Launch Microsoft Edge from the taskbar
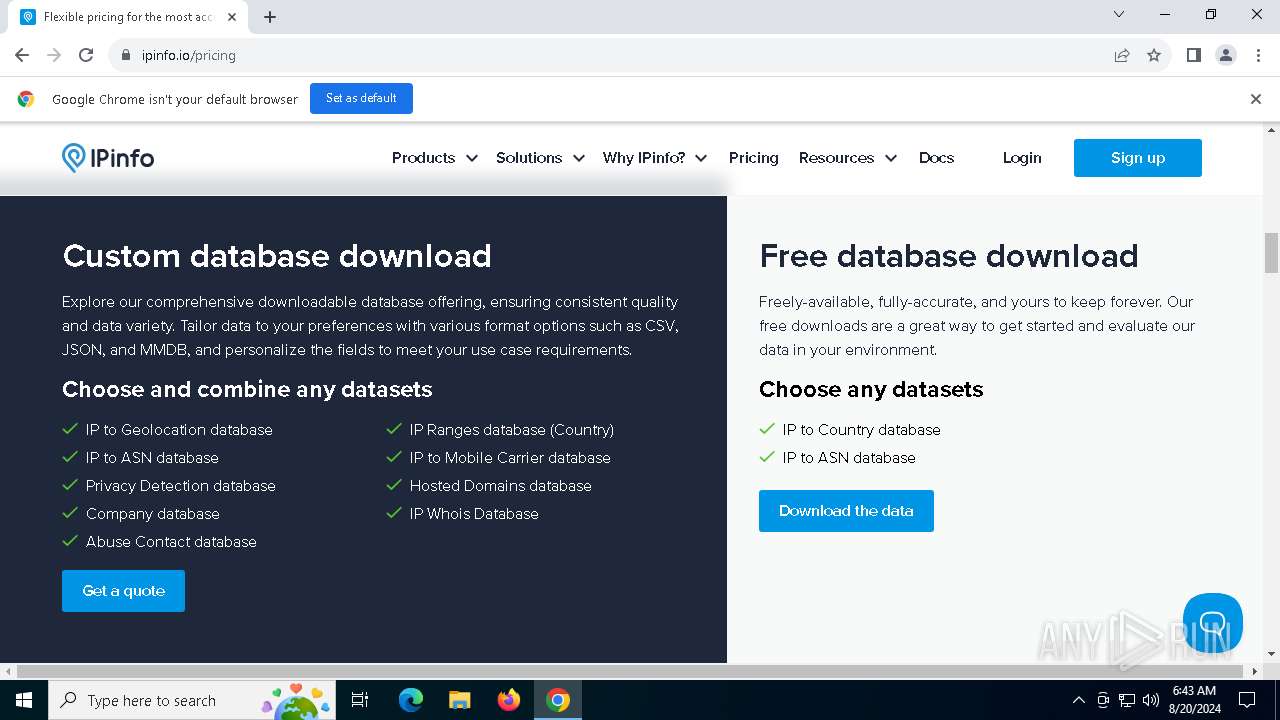Screen dimensions: 1280x720 [x=411, y=700]
